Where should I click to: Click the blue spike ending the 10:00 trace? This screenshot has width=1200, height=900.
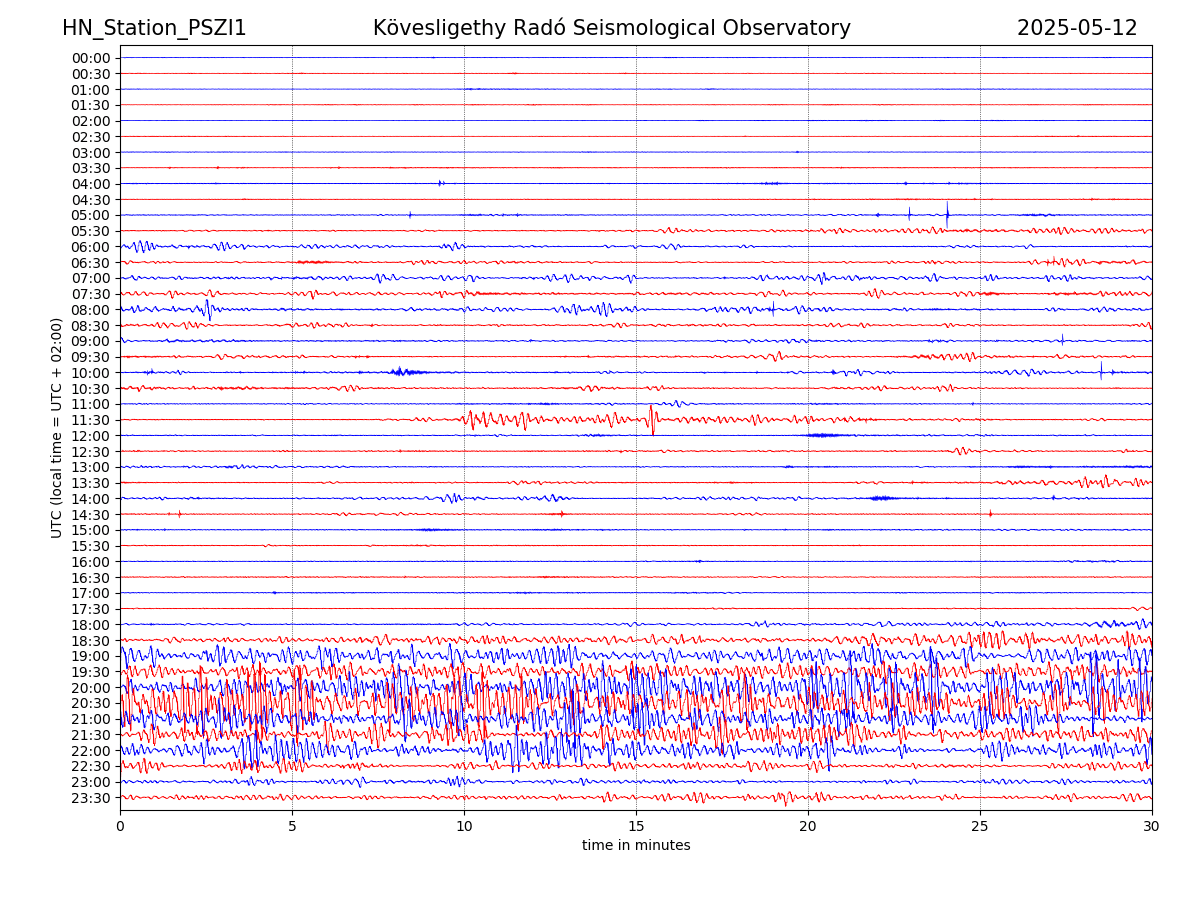[1101, 371]
